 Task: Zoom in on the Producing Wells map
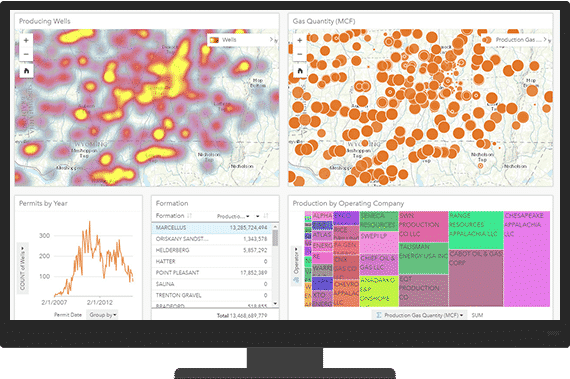(x=26, y=41)
